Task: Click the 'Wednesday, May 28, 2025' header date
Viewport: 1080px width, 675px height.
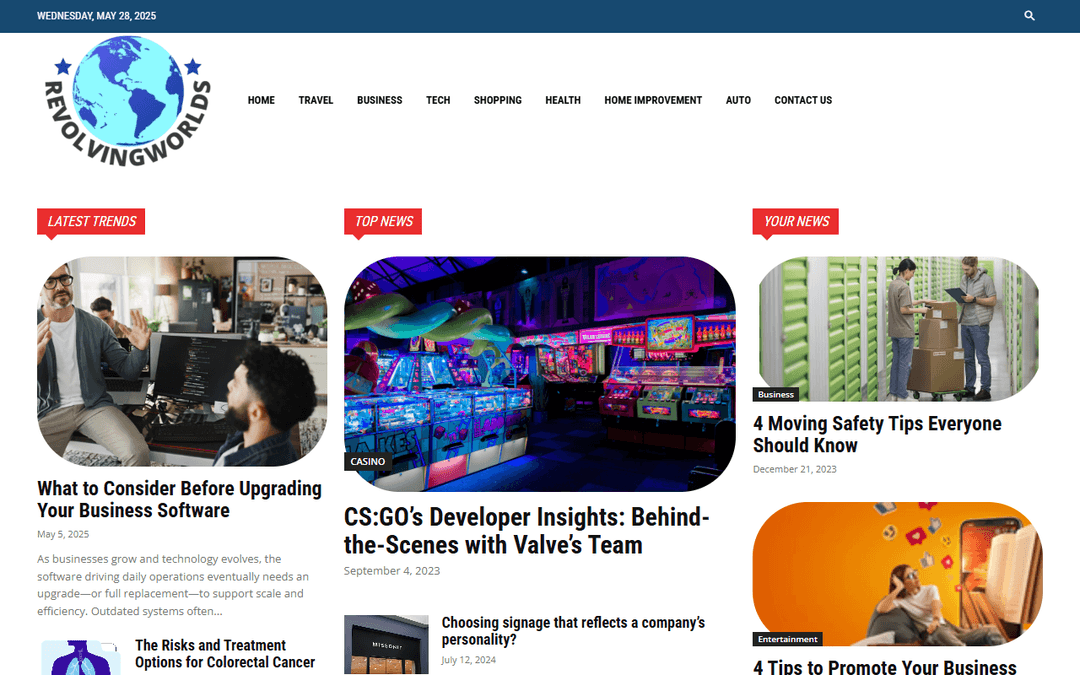Action: 96,16
